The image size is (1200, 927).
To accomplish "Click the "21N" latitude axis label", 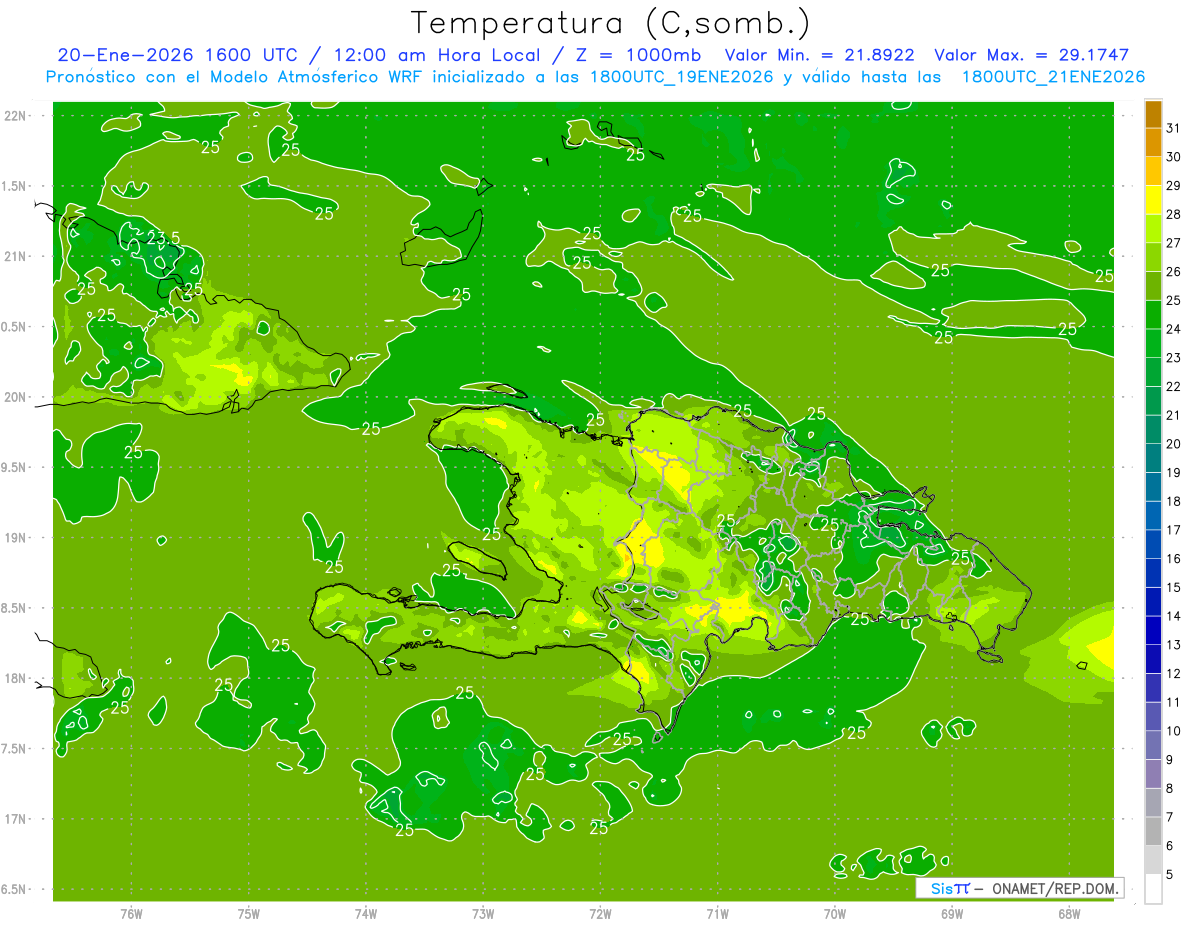I will (14, 256).
